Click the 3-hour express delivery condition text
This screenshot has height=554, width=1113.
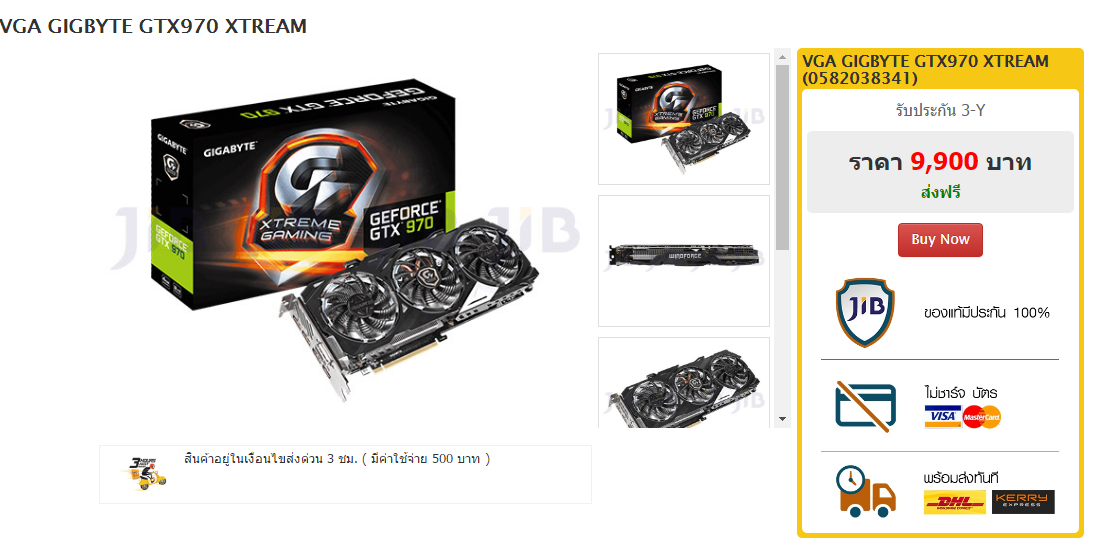(337, 459)
